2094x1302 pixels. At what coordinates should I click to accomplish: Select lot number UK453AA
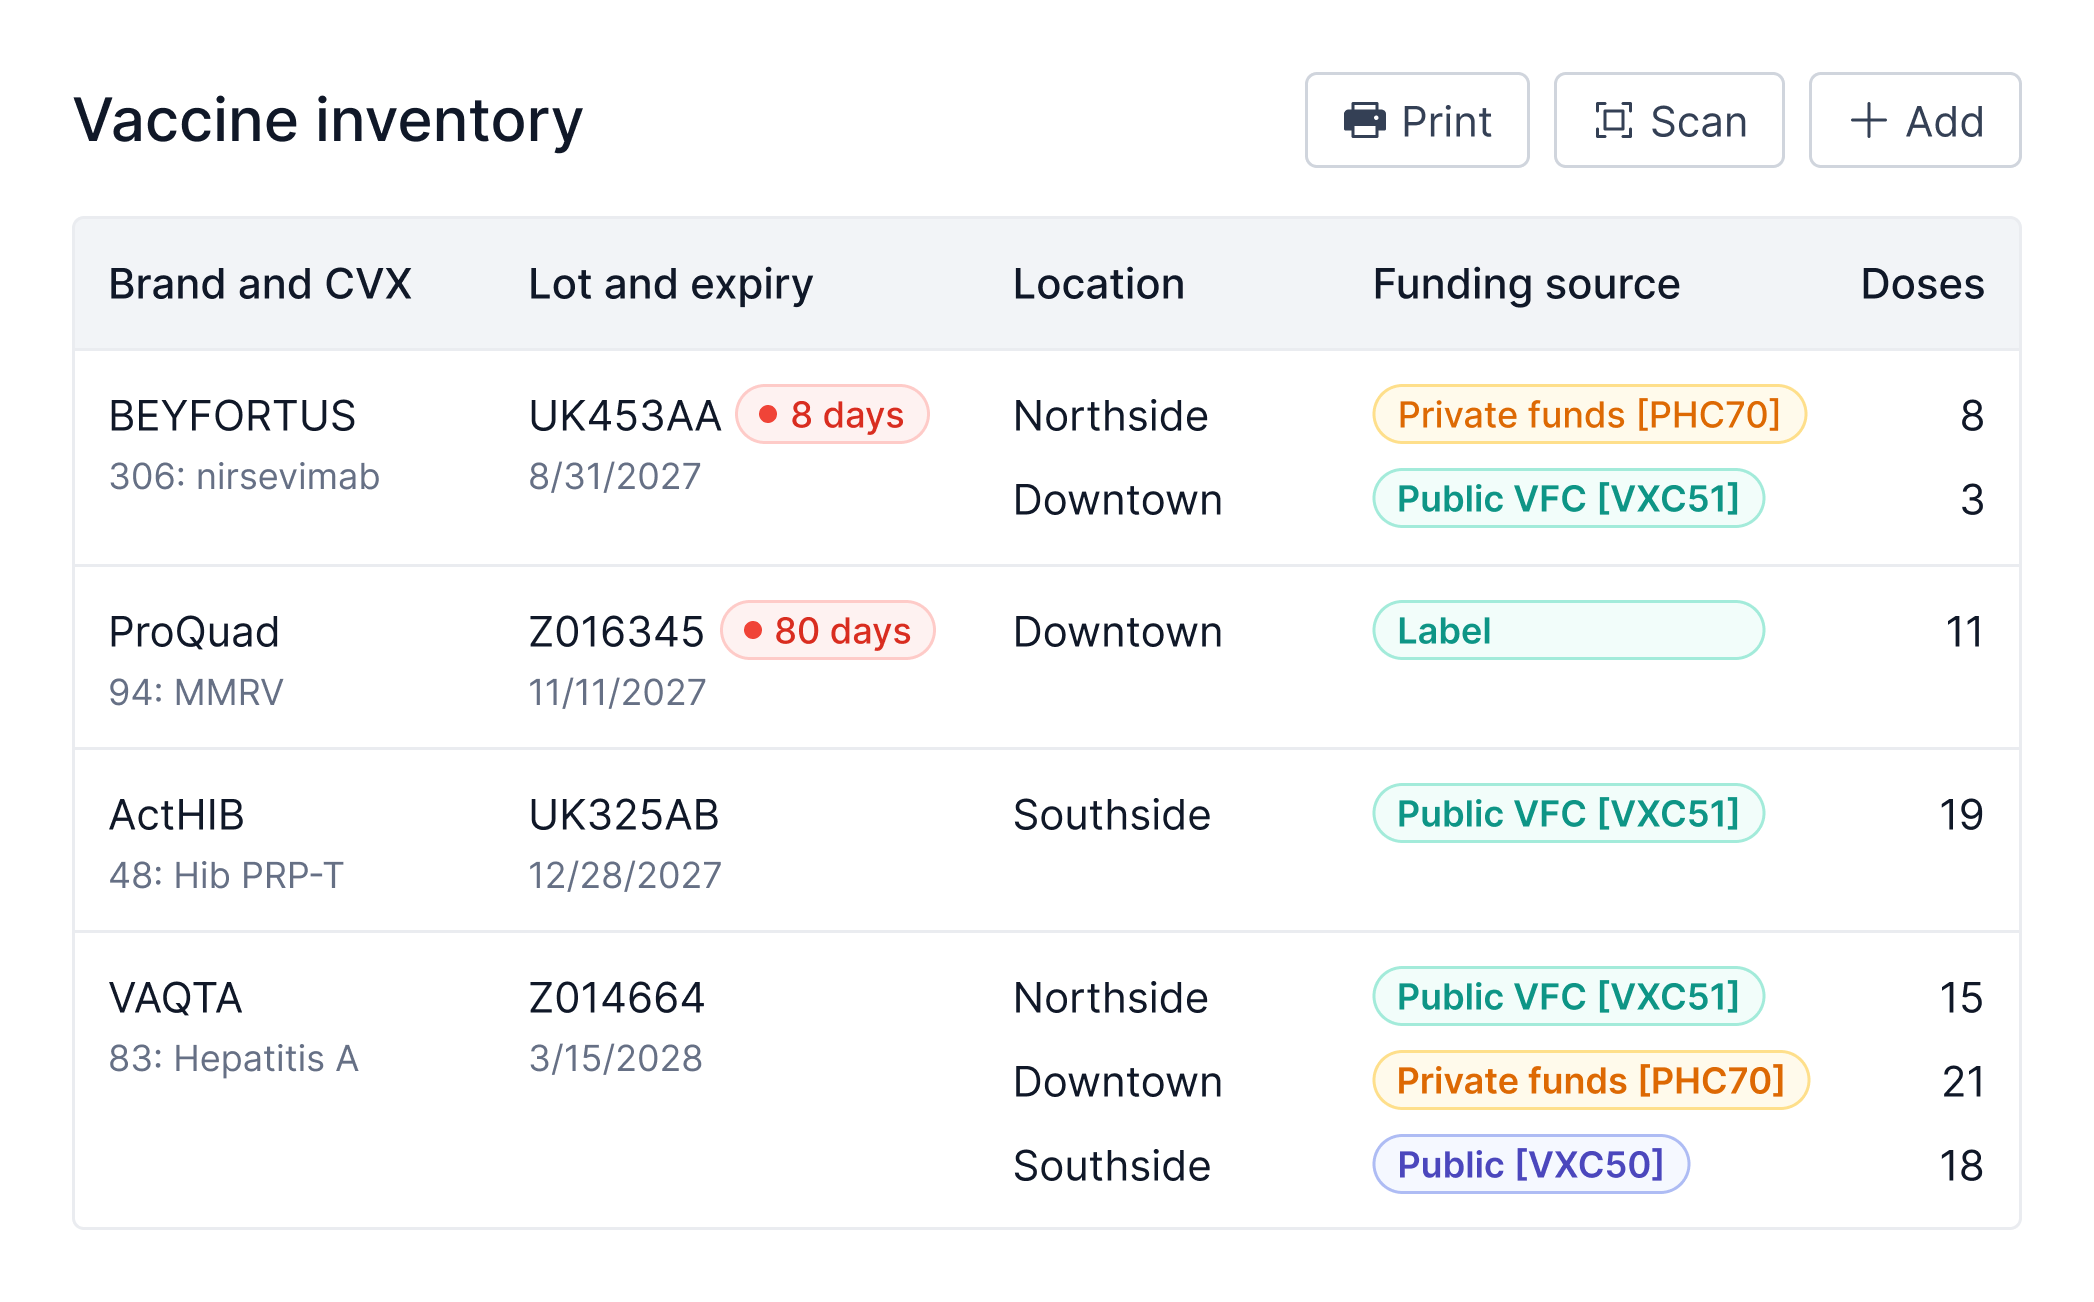[x=625, y=416]
